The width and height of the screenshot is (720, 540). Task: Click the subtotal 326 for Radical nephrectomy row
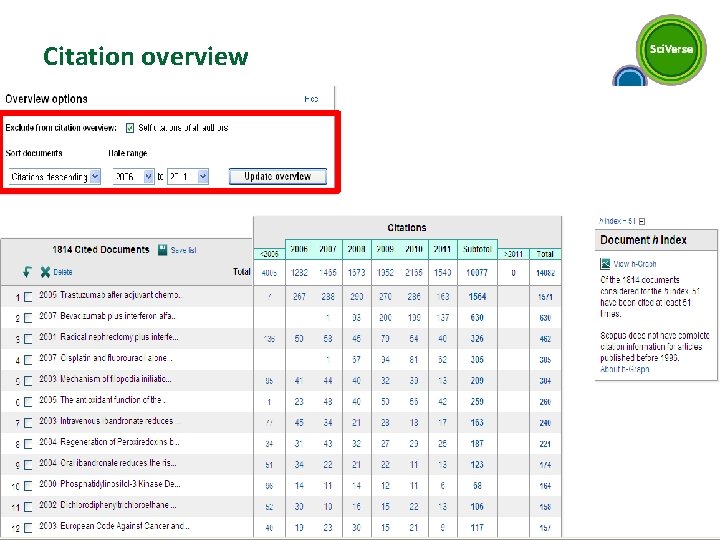477,338
